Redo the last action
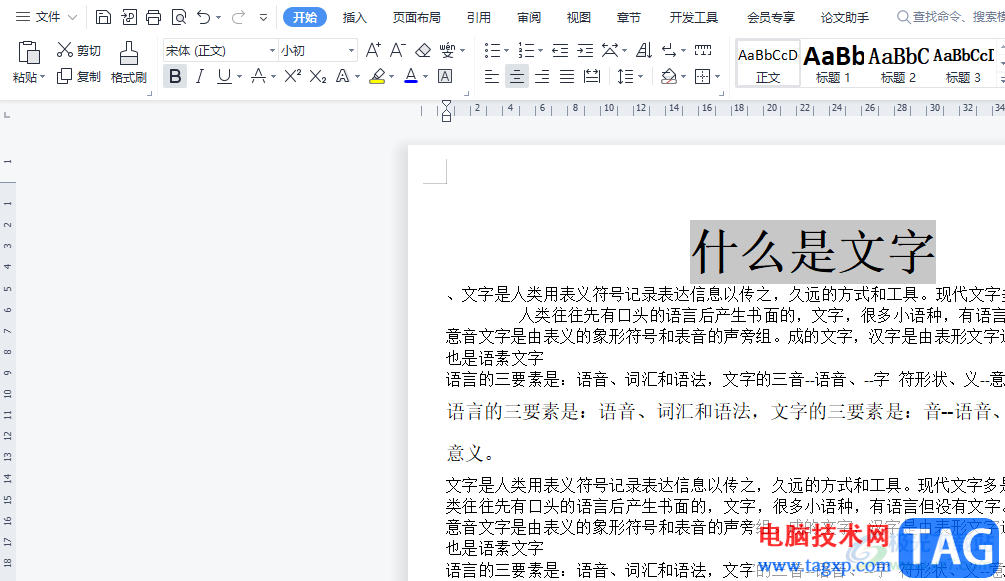 [x=238, y=17]
